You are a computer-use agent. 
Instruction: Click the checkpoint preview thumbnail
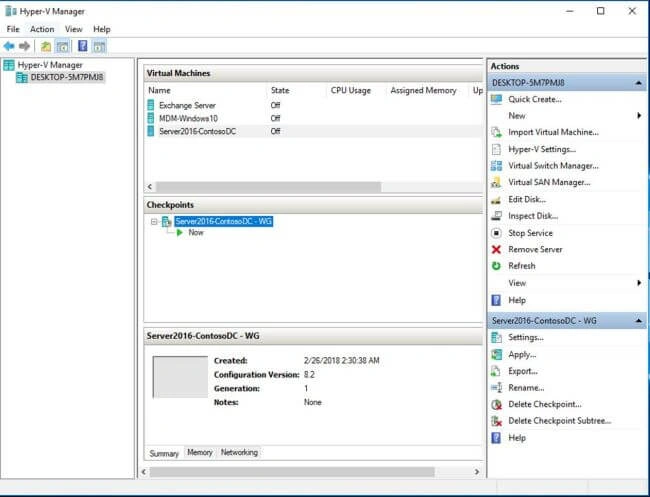click(180, 377)
